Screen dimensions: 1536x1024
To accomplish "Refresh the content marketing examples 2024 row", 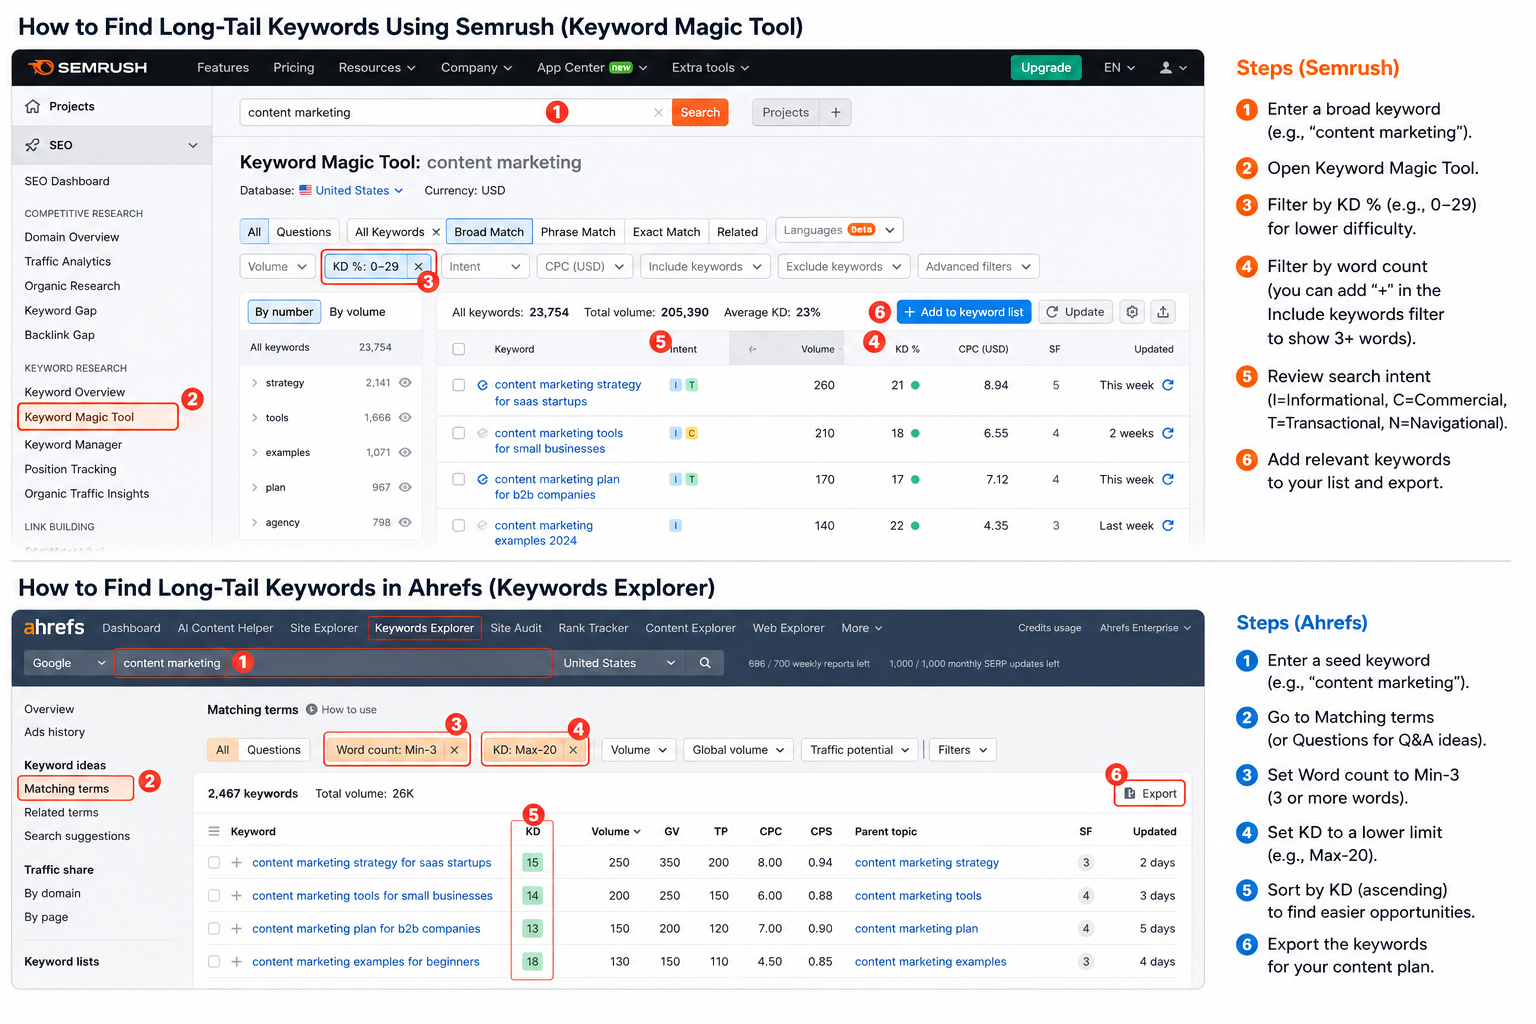I will pyautogui.click(x=1168, y=525).
